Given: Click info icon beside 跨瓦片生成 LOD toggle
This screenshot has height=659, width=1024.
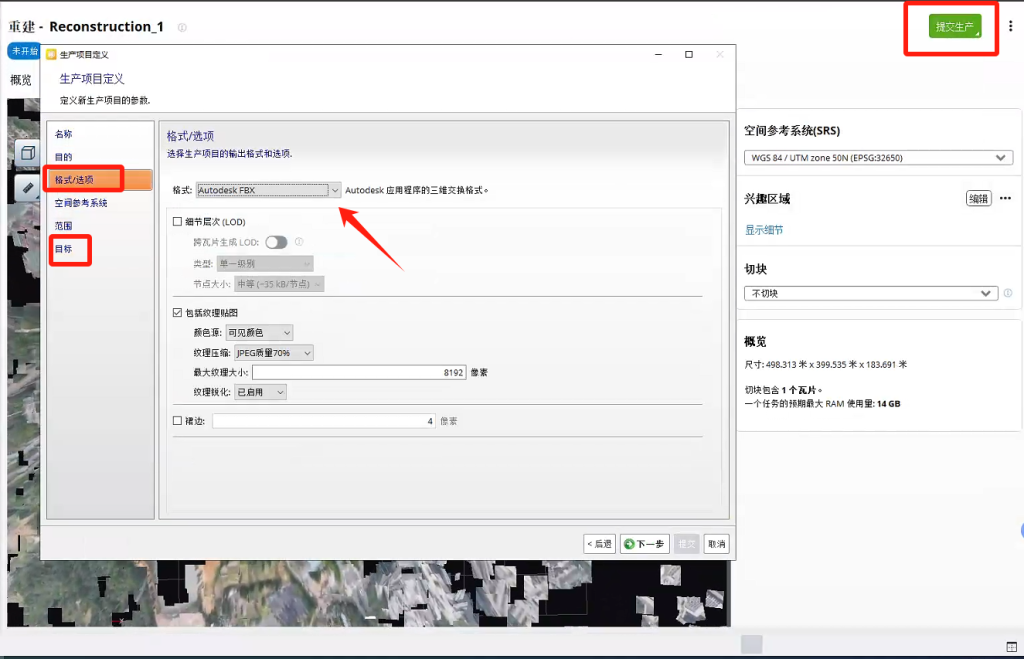Looking at the screenshot, I should 299,242.
